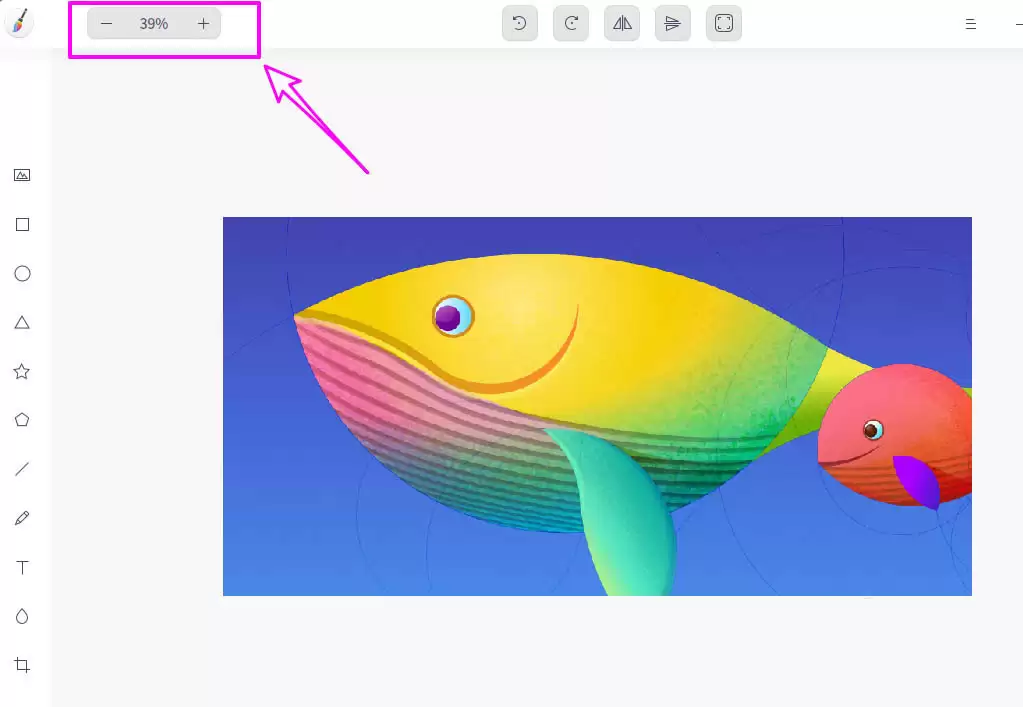Image resolution: width=1023 pixels, height=707 pixels.
Task: Toggle fit-to-screen view
Action: pos(723,23)
